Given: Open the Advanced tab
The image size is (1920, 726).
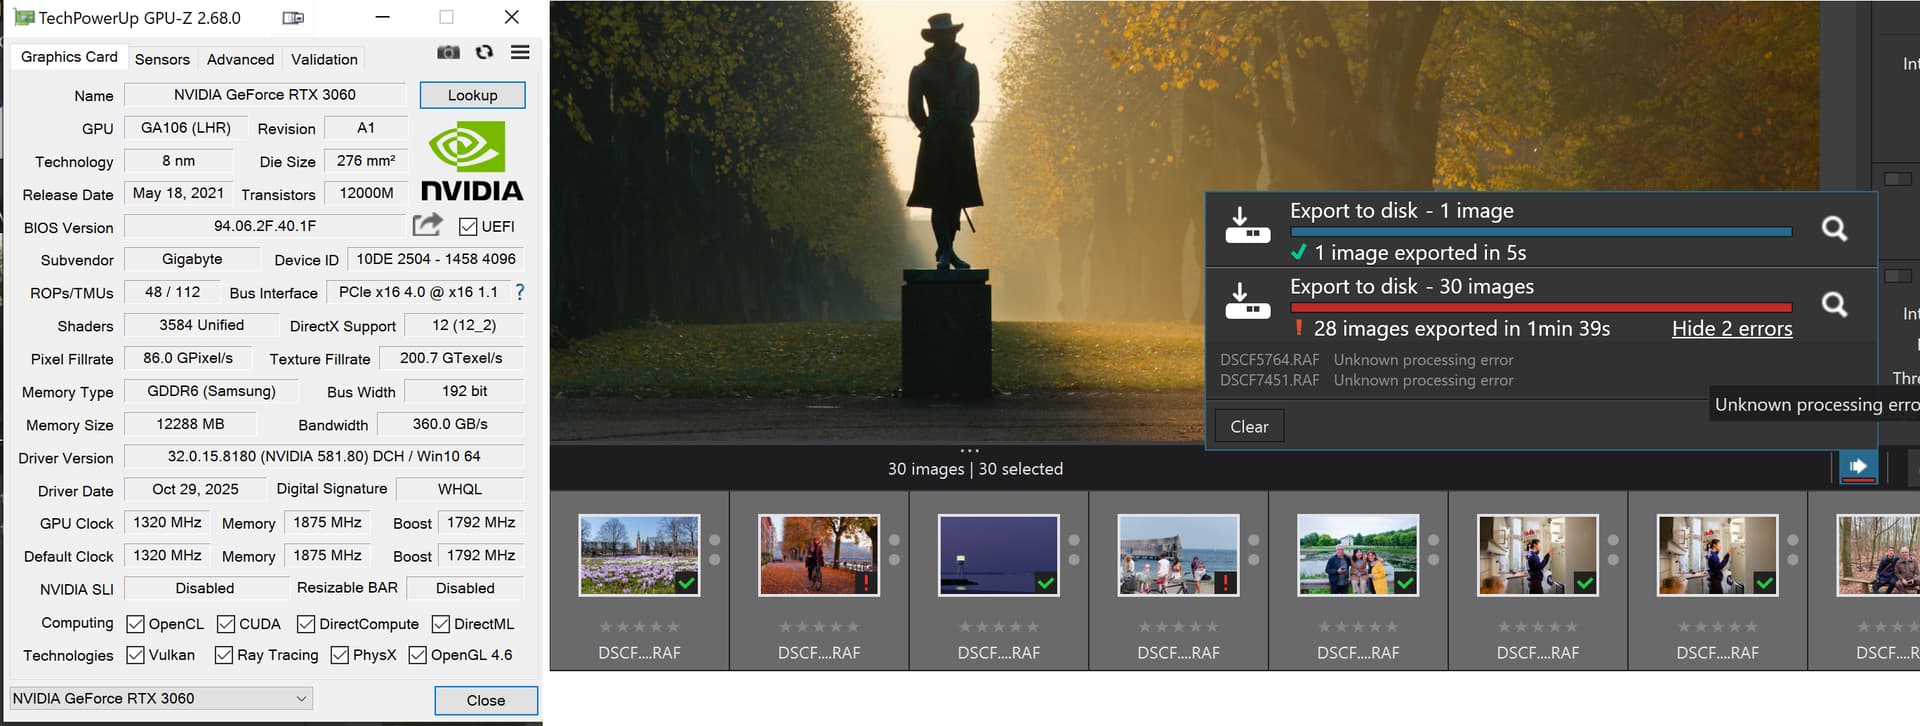Looking at the screenshot, I should click(x=240, y=59).
